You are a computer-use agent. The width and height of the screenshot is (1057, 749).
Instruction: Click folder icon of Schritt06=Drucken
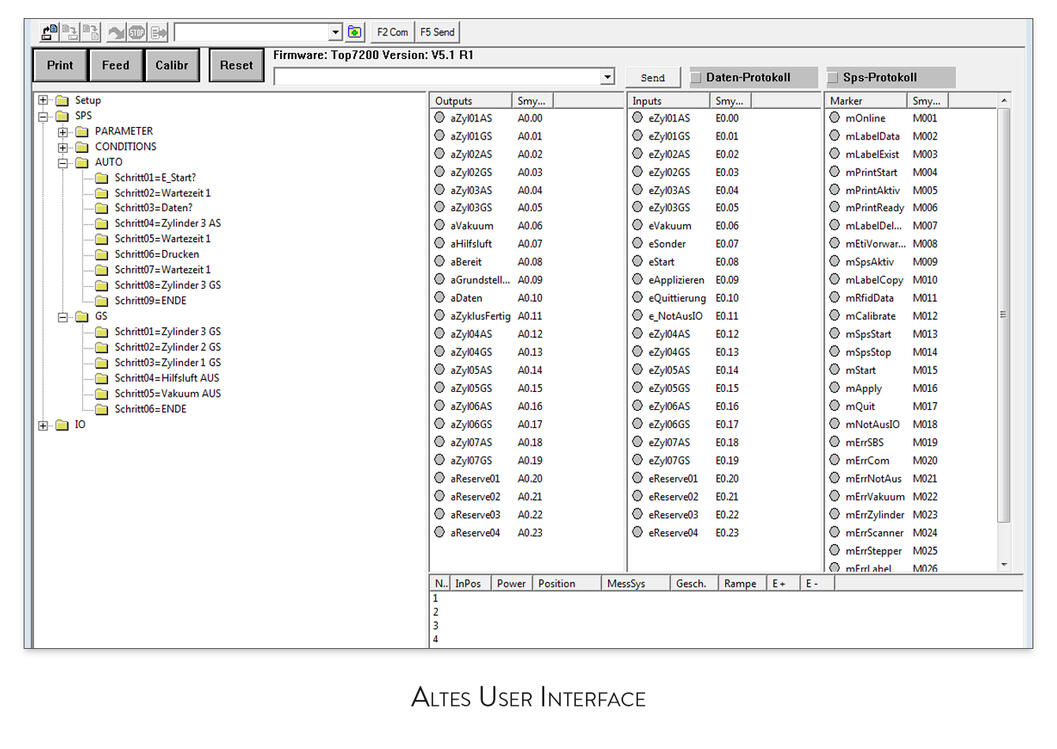click(x=102, y=255)
